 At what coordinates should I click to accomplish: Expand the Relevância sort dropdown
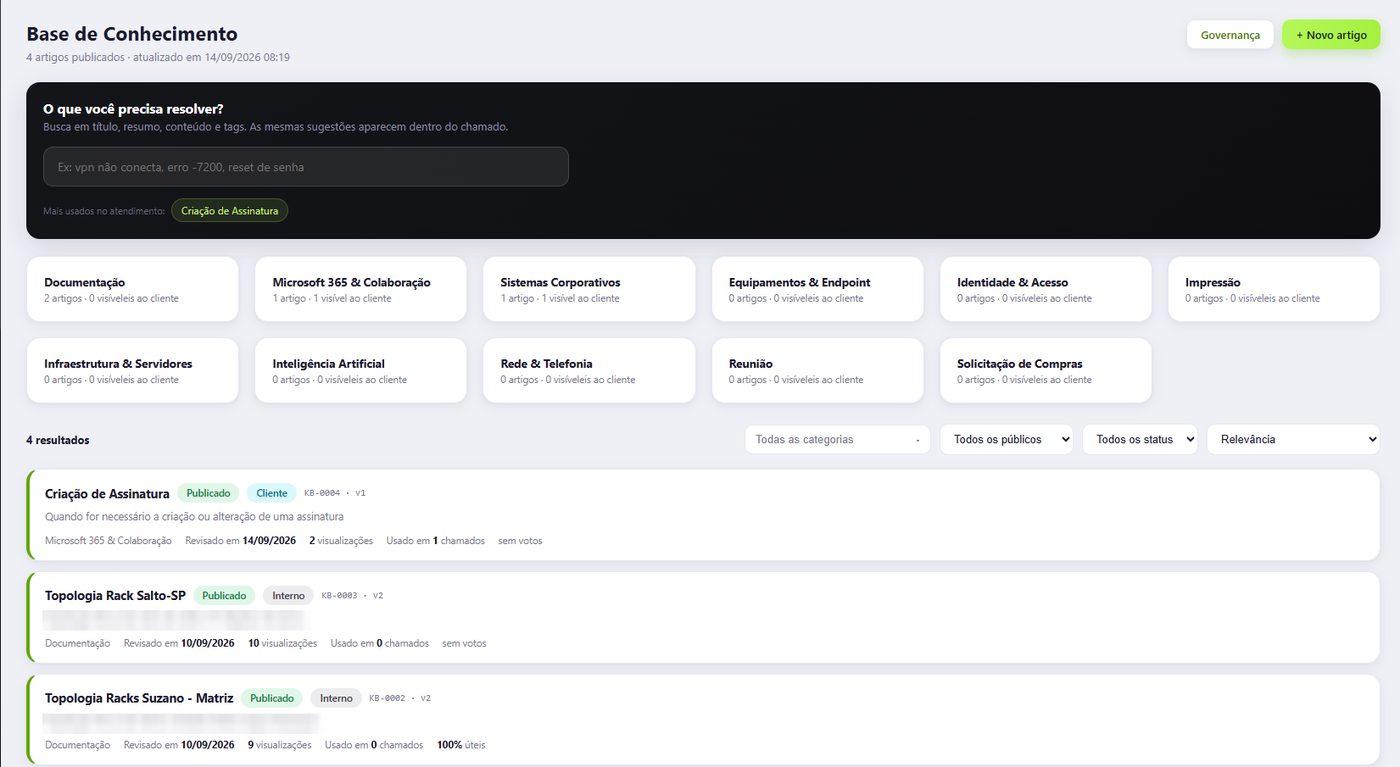1293,439
